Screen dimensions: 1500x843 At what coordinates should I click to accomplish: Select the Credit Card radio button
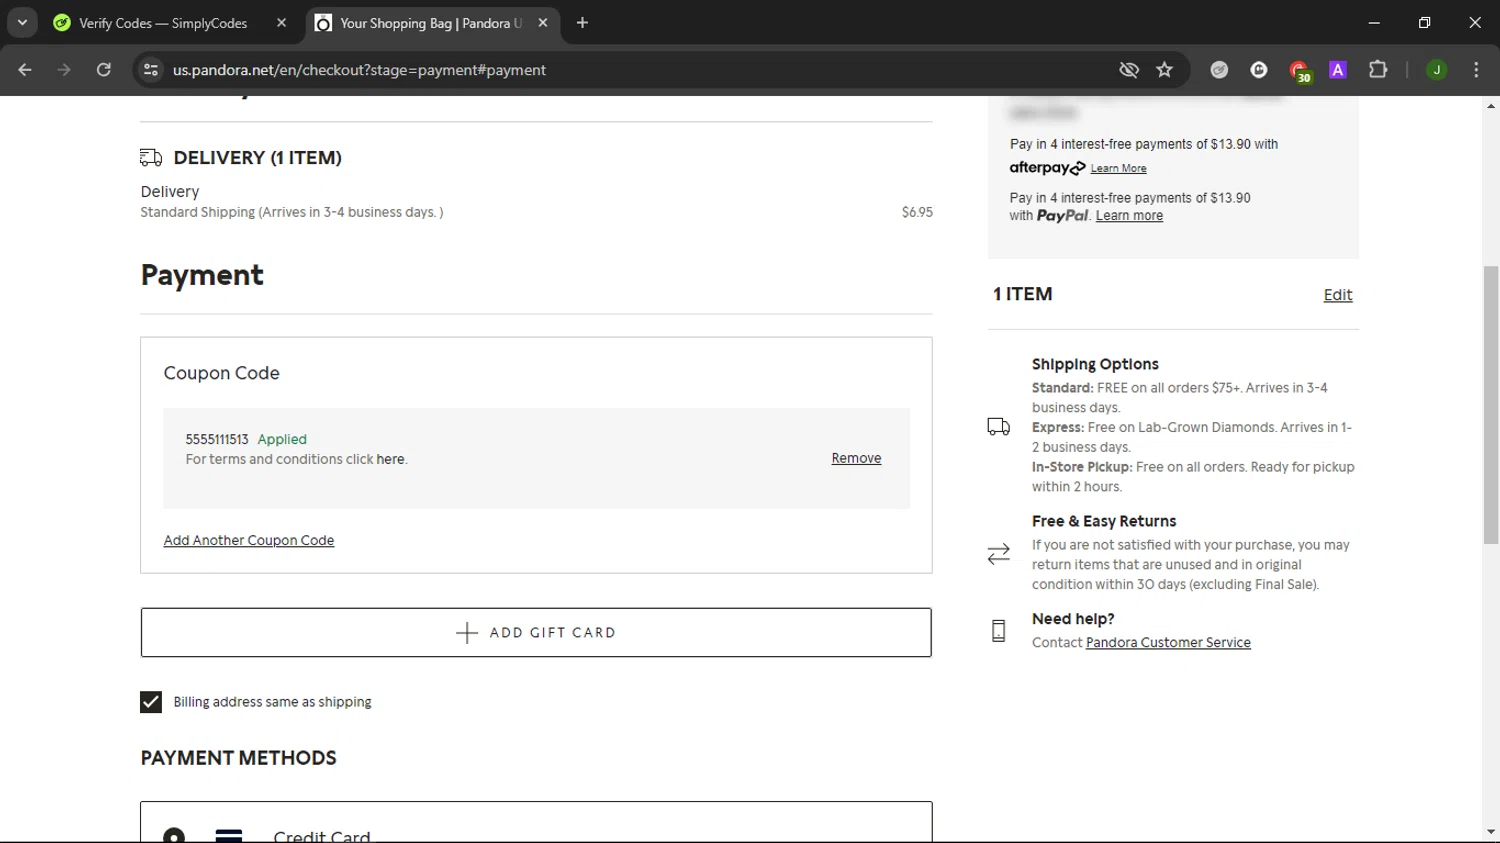point(174,835)
